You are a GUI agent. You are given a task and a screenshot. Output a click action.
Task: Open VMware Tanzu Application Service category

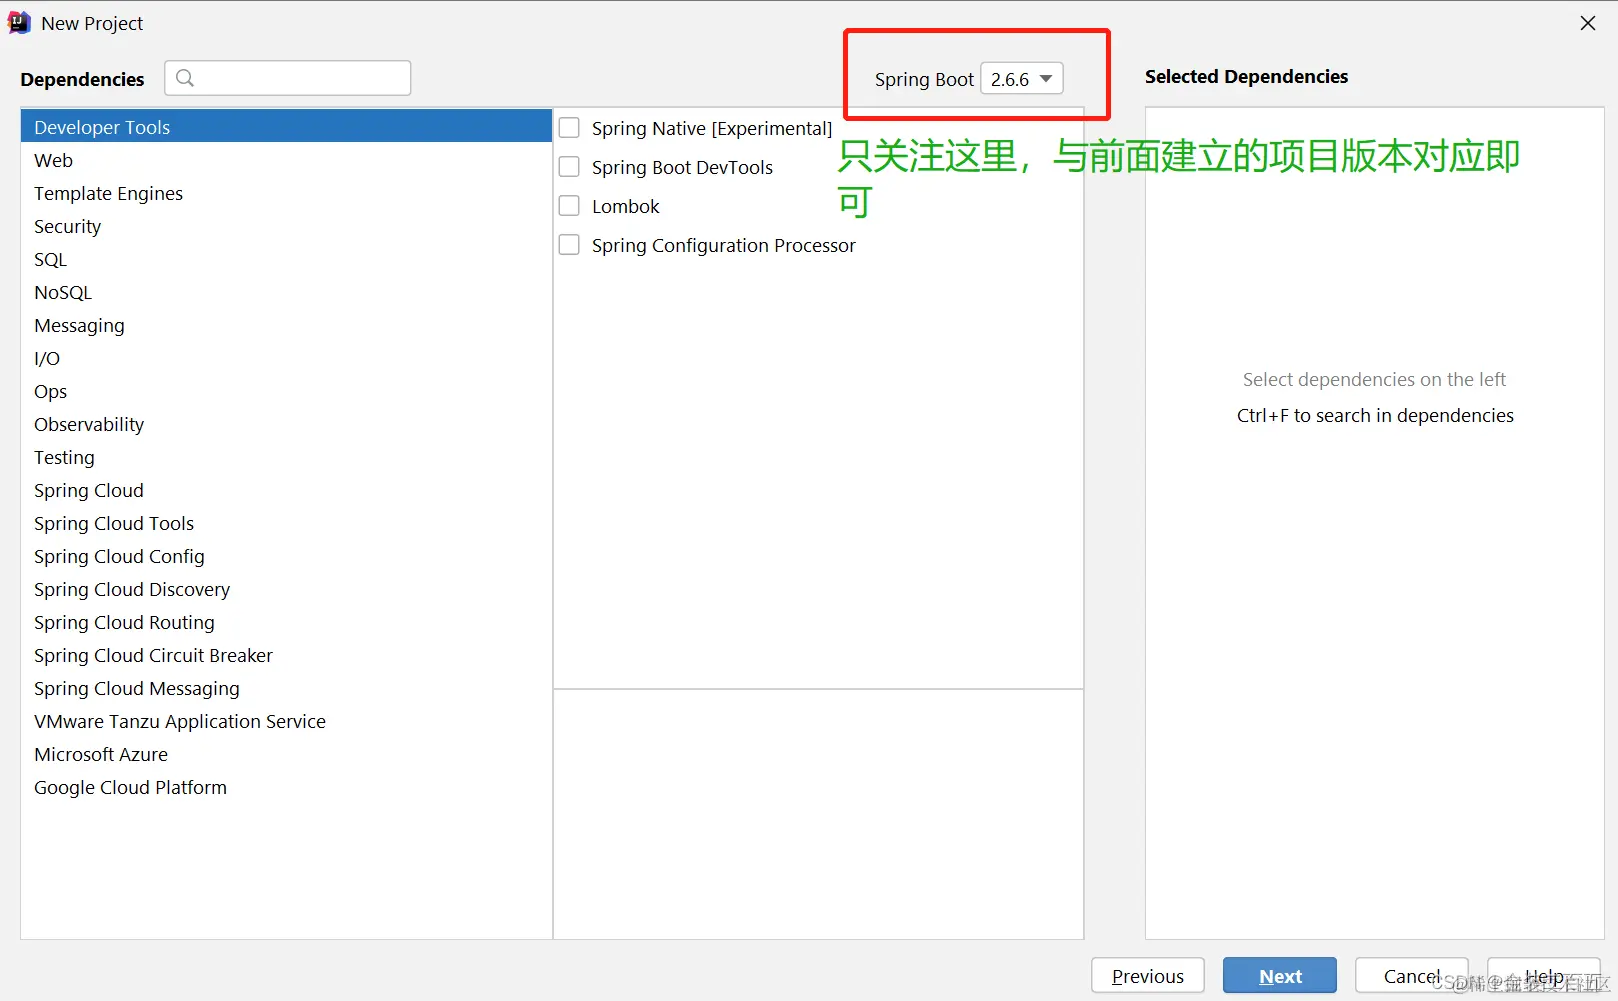[286, 721]
